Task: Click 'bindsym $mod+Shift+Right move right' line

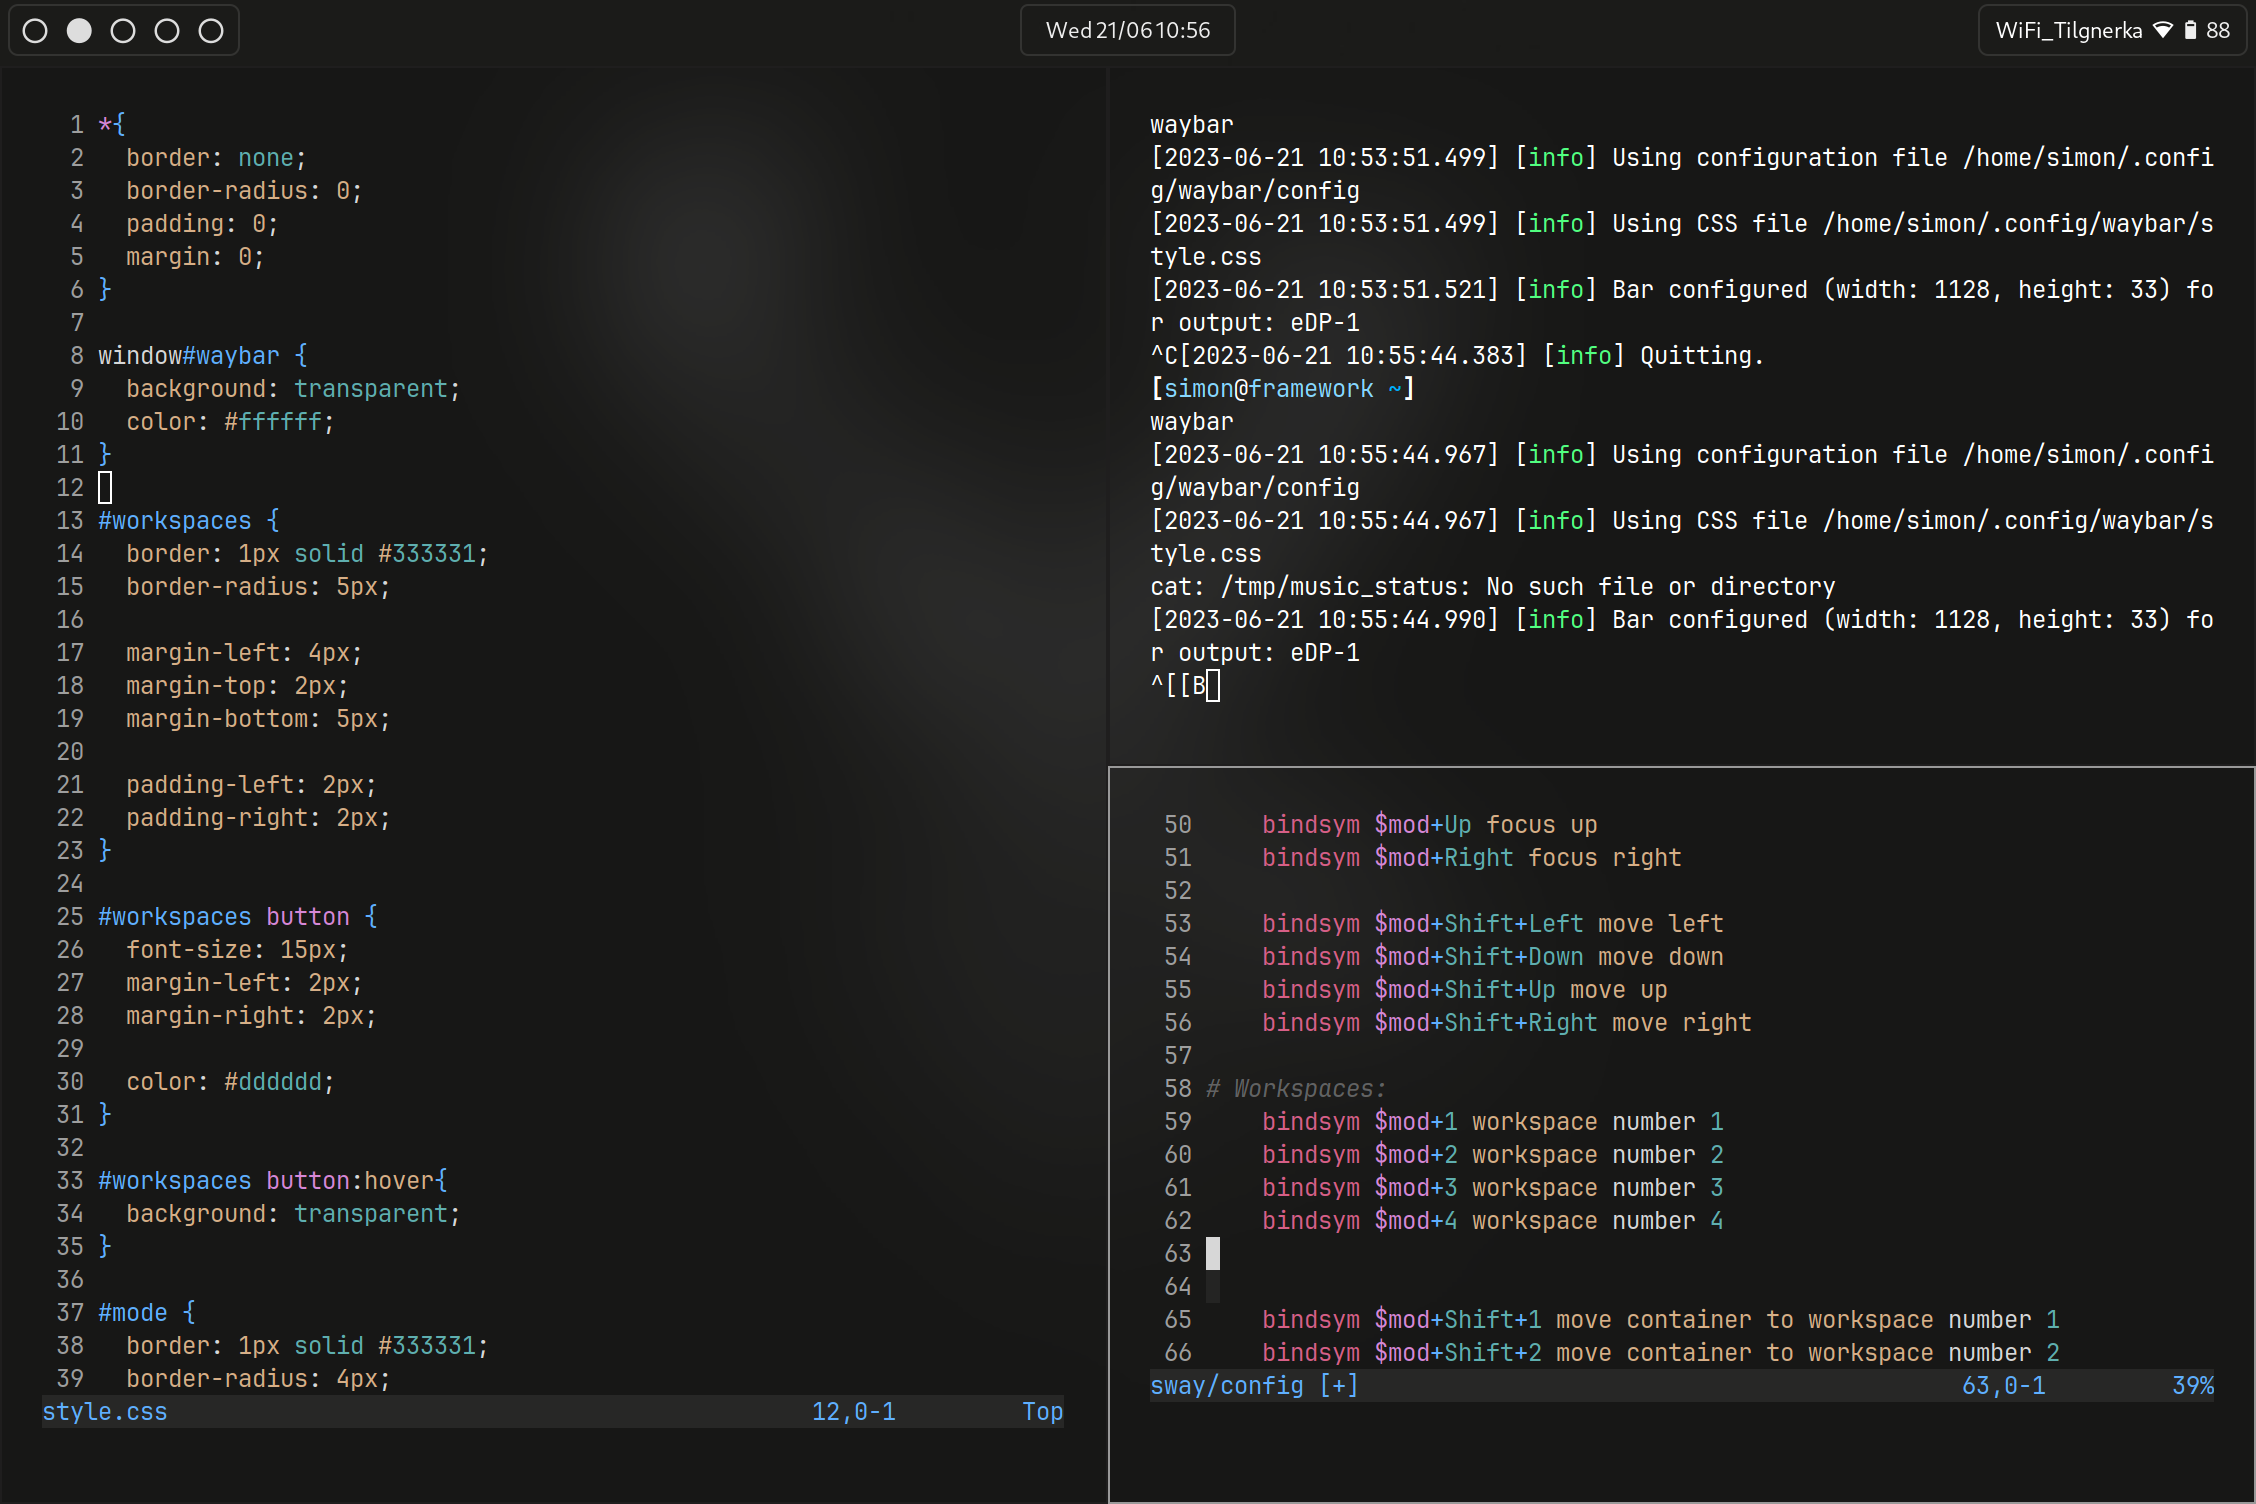Action: click(x=1507, y=1023)
